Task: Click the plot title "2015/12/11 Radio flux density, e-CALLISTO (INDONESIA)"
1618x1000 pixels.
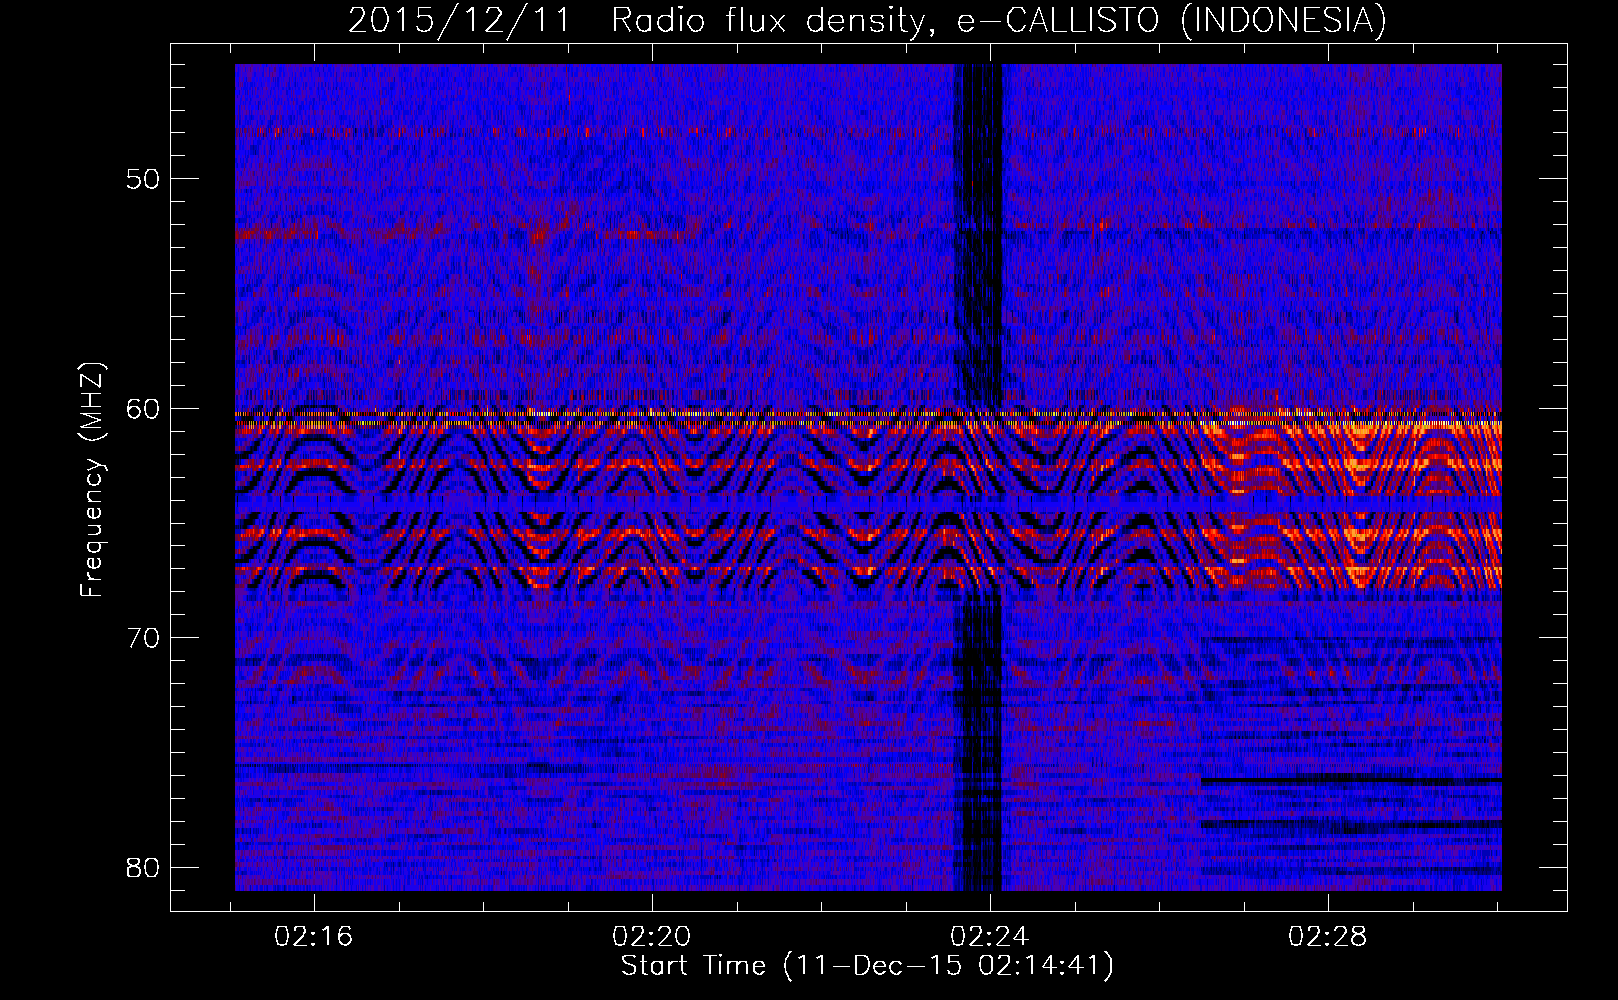Action: (867, 20)
